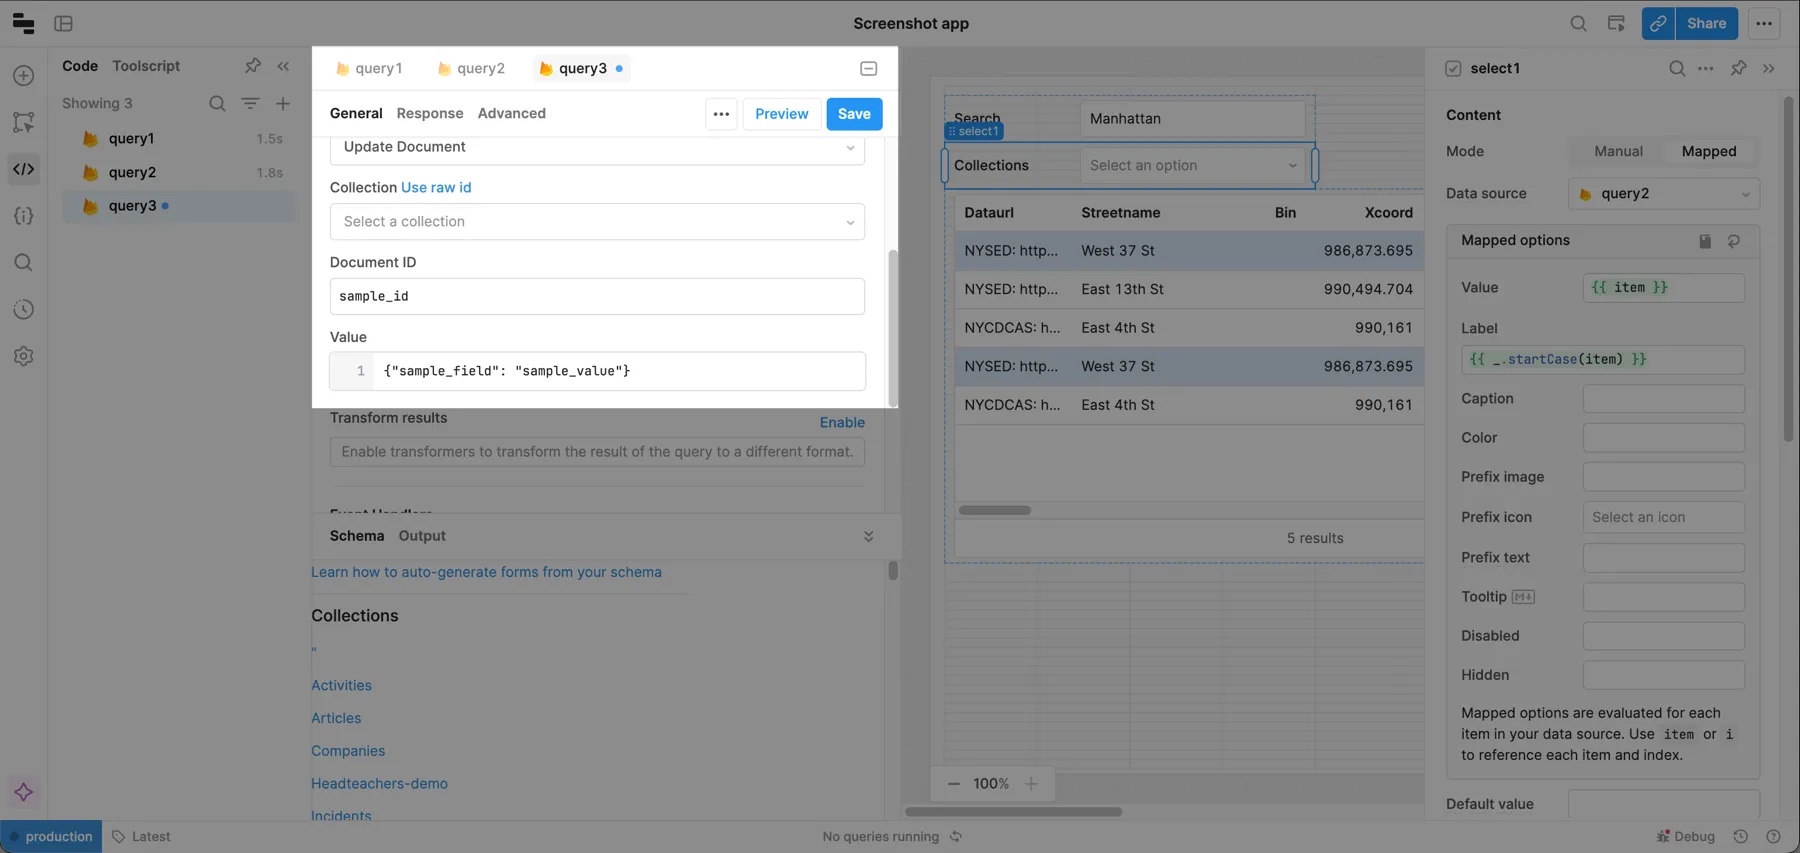Minimize the query editor panel
Viewport: 1800px width, 853px height.
[869, 68]
